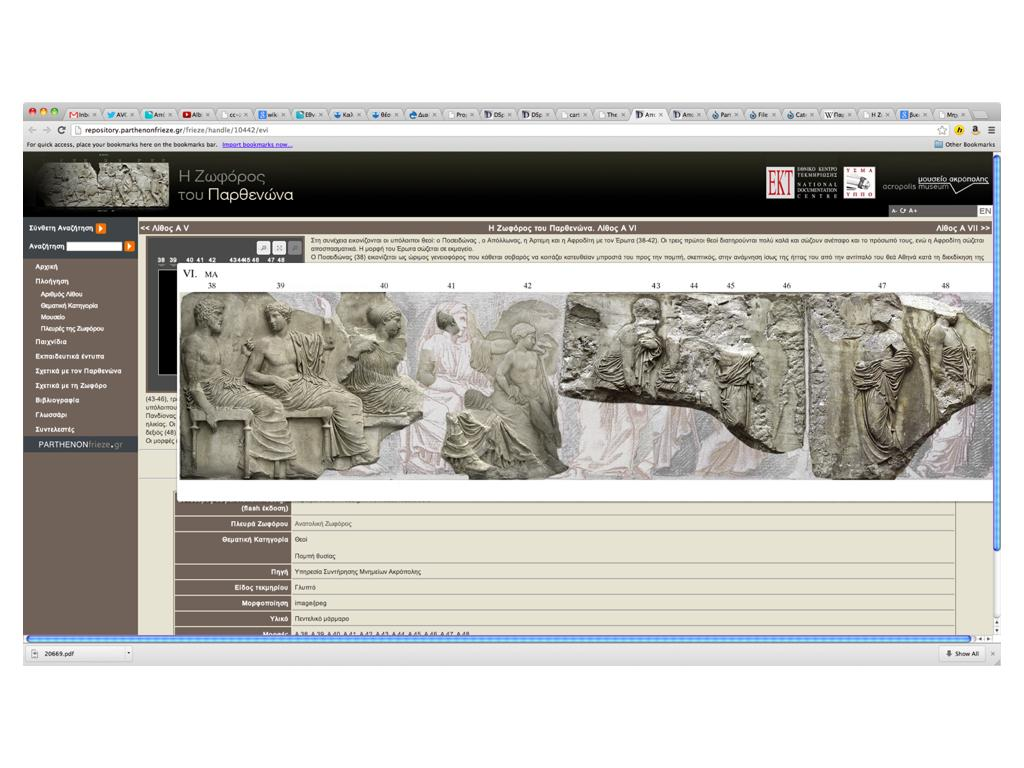Click the greyed-out zoom icon in viewer

tap(295, 248)
